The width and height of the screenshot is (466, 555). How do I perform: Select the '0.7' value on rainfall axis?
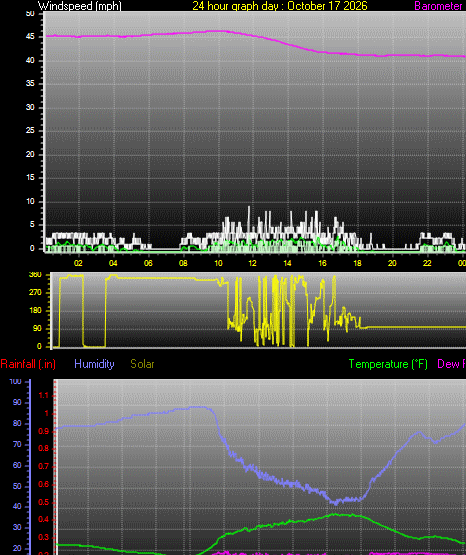[x=43, y=467]
